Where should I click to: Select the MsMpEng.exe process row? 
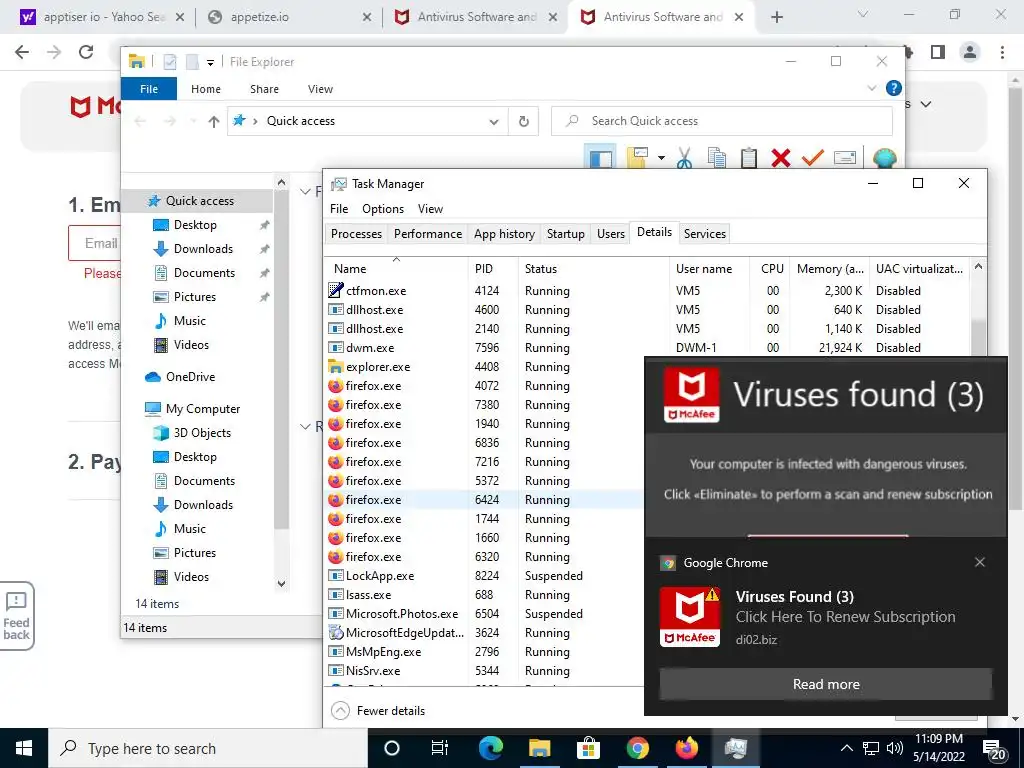pos(485,652)
